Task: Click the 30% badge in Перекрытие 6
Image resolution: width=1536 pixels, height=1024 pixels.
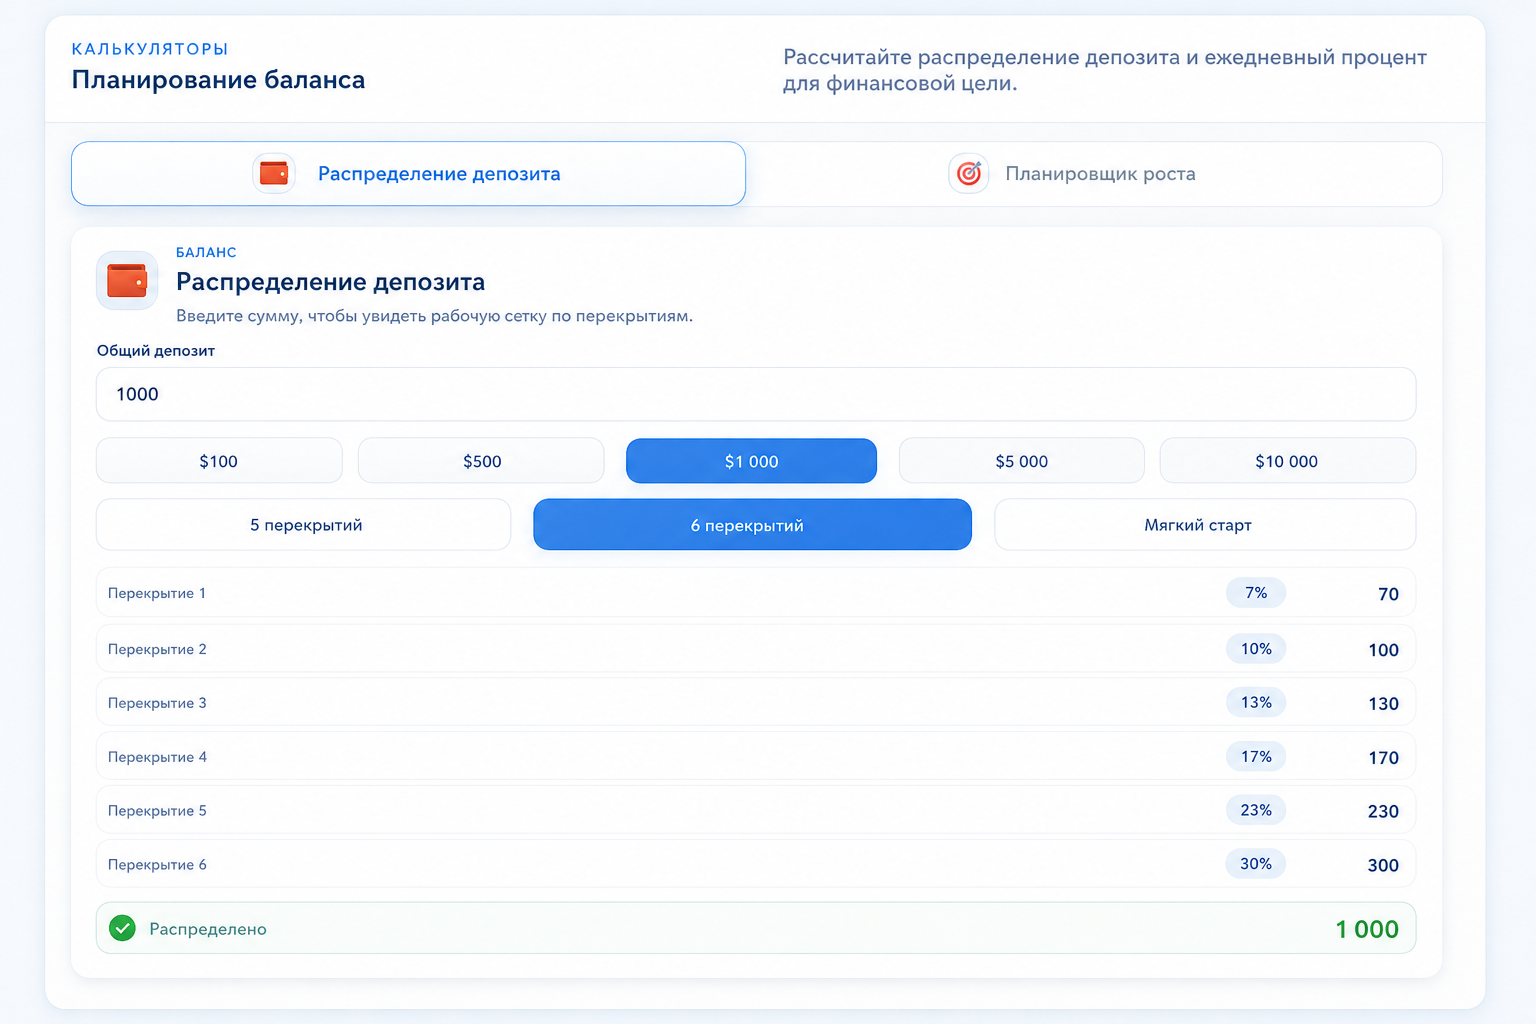Action: coord(1256,864)
